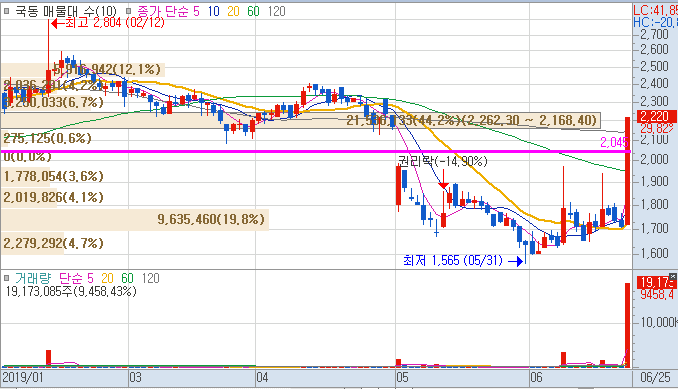Select the 거래량 volume legend label
This screenshot has height=389, width=678.
[x=33, y=278]
